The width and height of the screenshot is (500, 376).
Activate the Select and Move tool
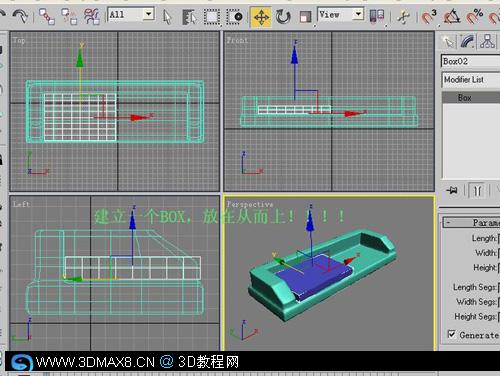[x=261, y=17]
